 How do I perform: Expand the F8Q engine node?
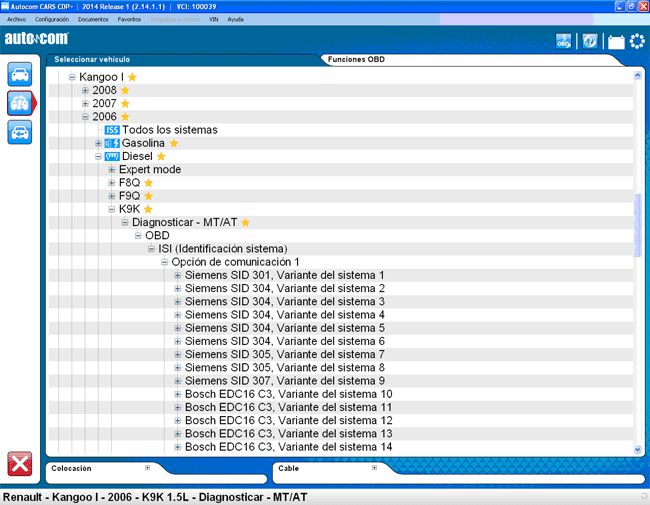112,183
